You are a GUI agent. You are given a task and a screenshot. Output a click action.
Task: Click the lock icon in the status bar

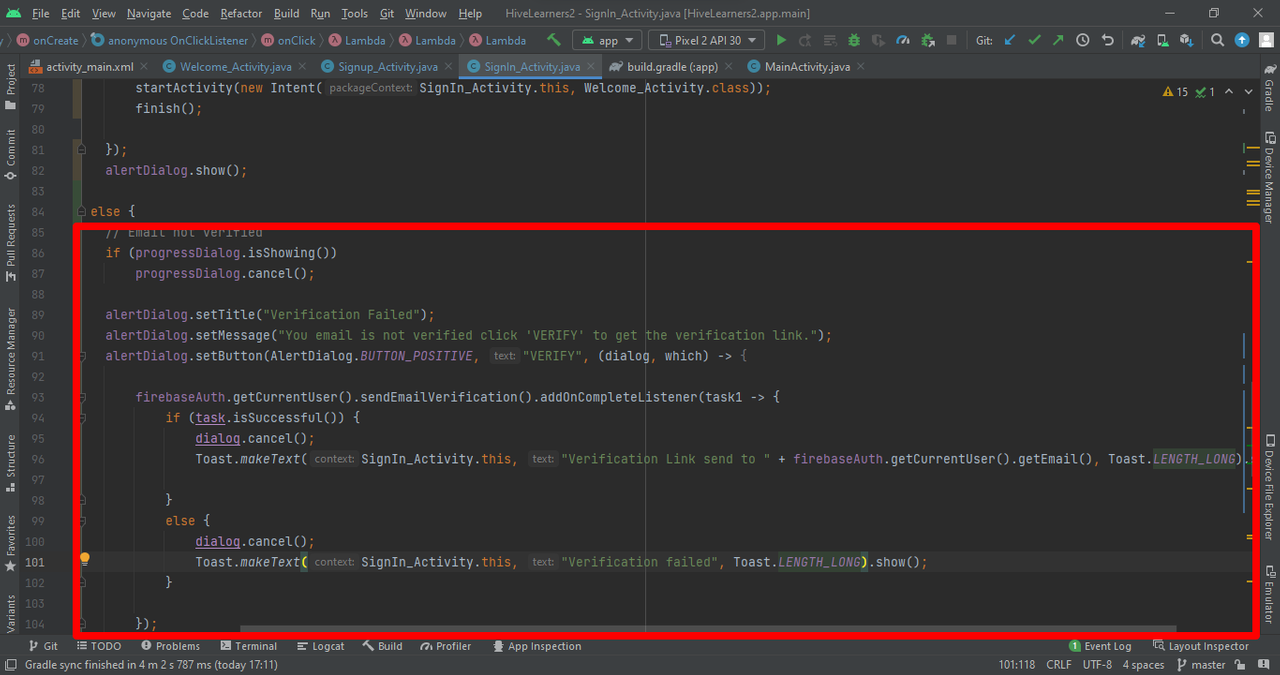tap(1240, 665)
